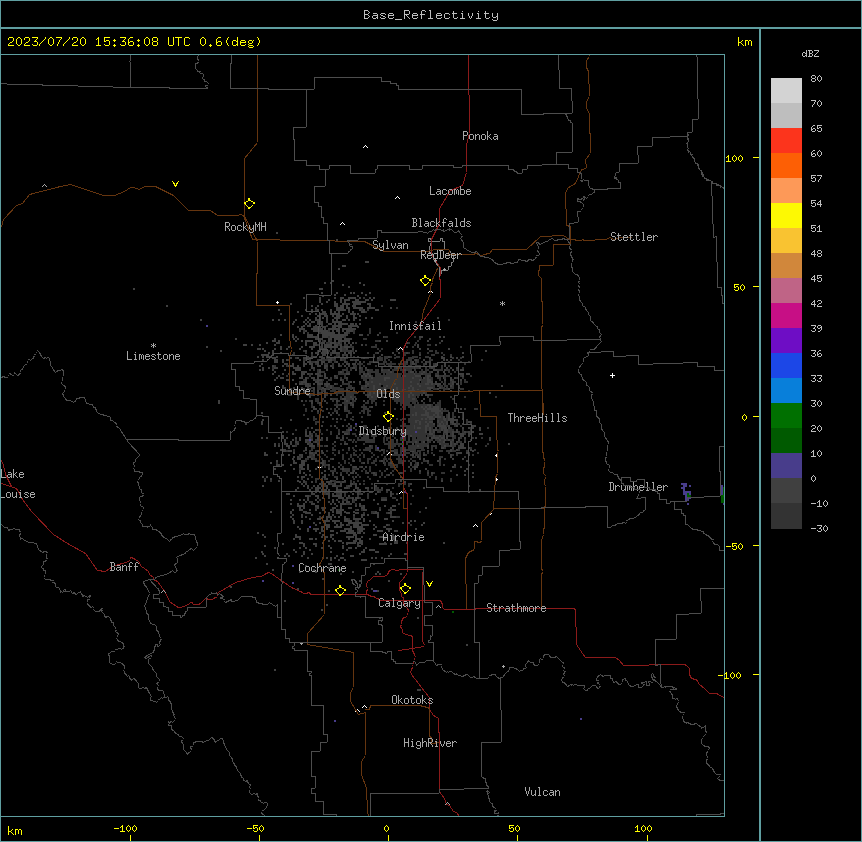Click the Didsbury label
This screenshot has height=842, width=862.
(x=383, y=431)
